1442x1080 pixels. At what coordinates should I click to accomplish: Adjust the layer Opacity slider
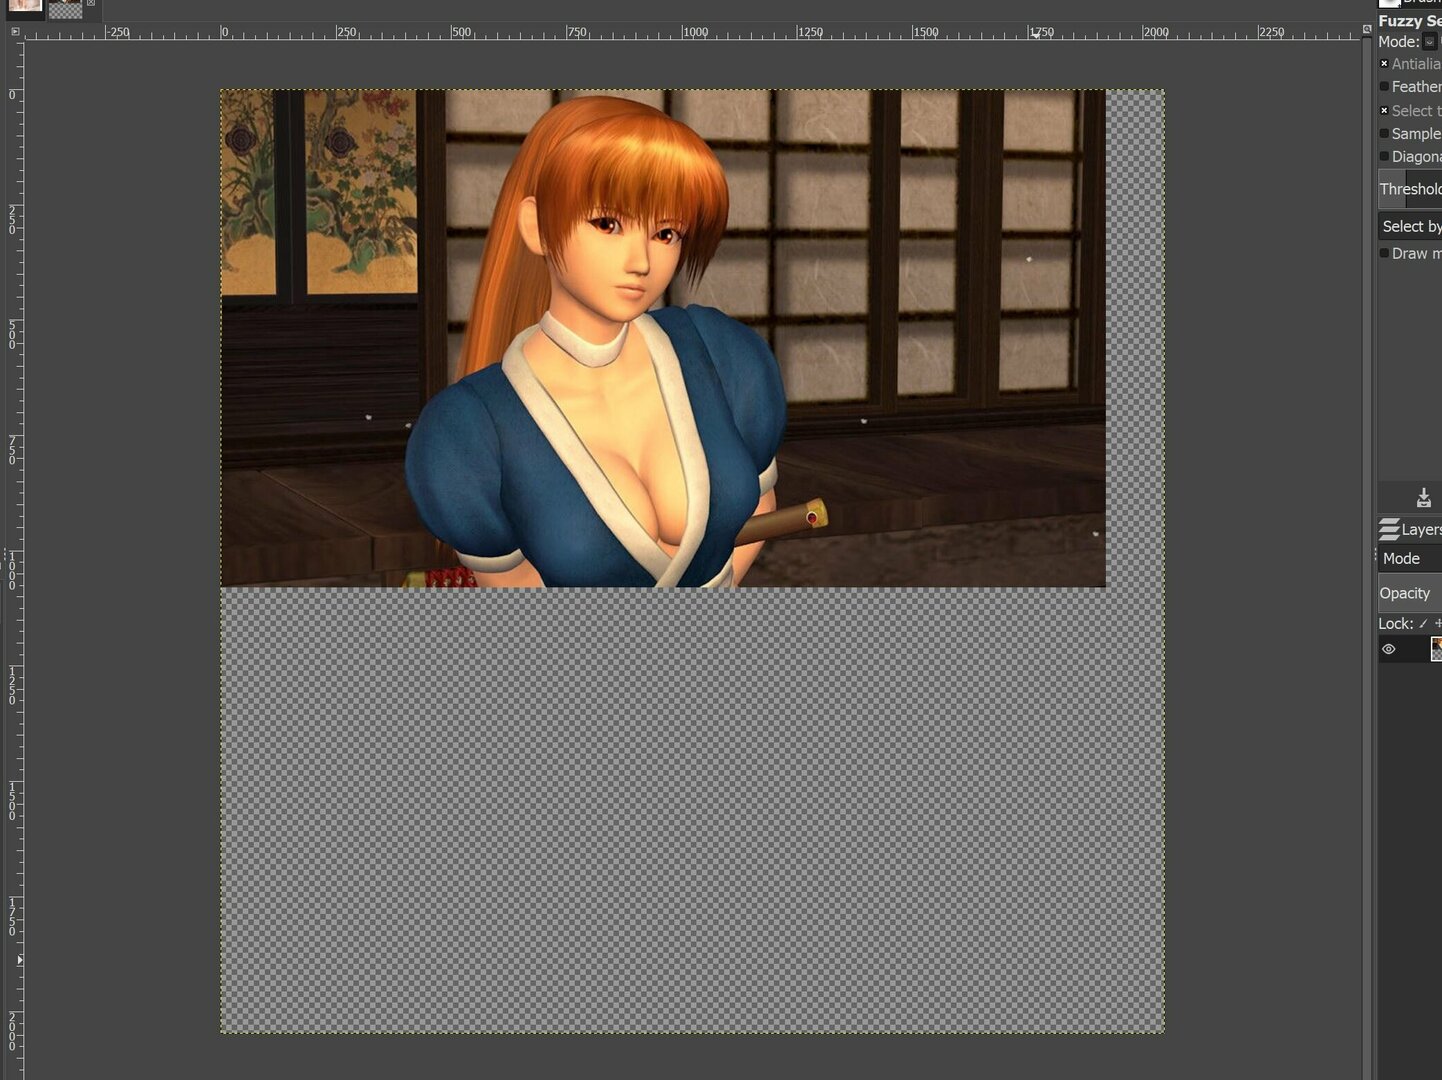pos(1410,593)
